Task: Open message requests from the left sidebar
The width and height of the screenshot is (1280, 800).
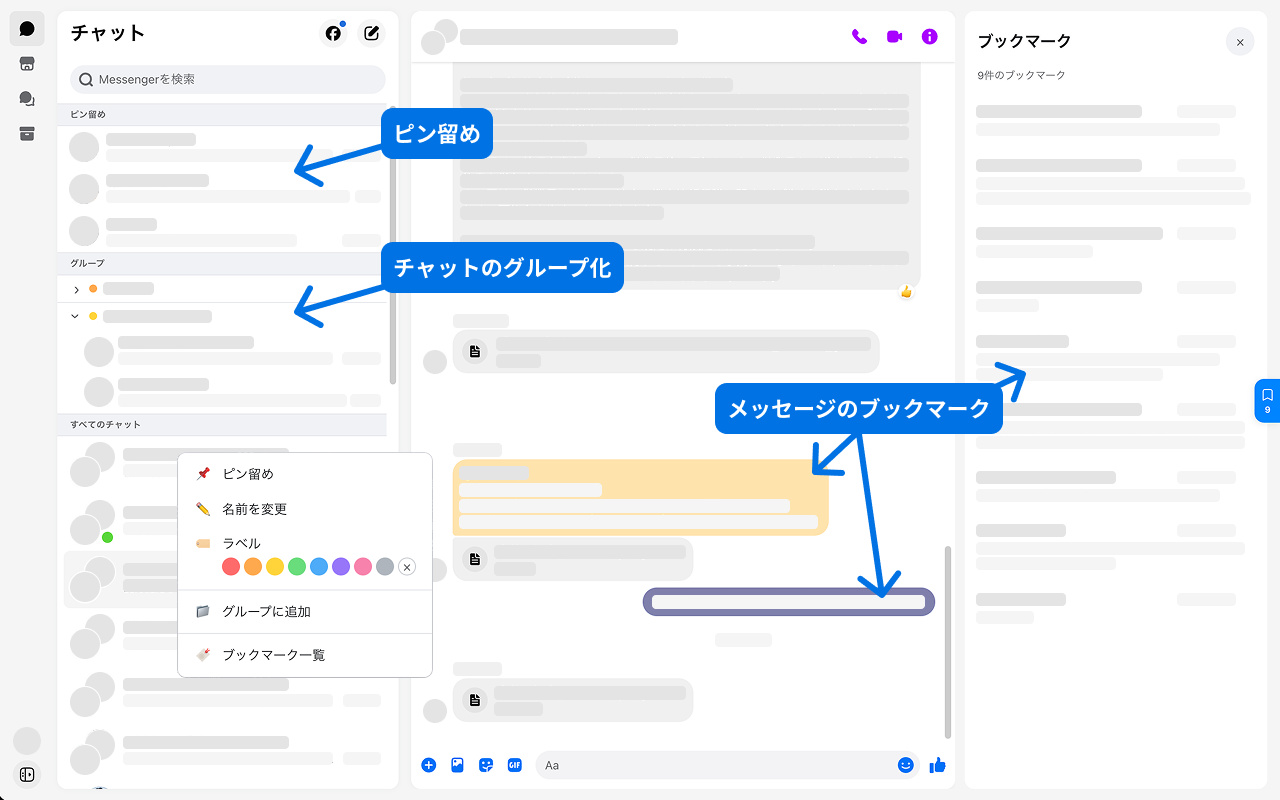Action: (27, 99)
